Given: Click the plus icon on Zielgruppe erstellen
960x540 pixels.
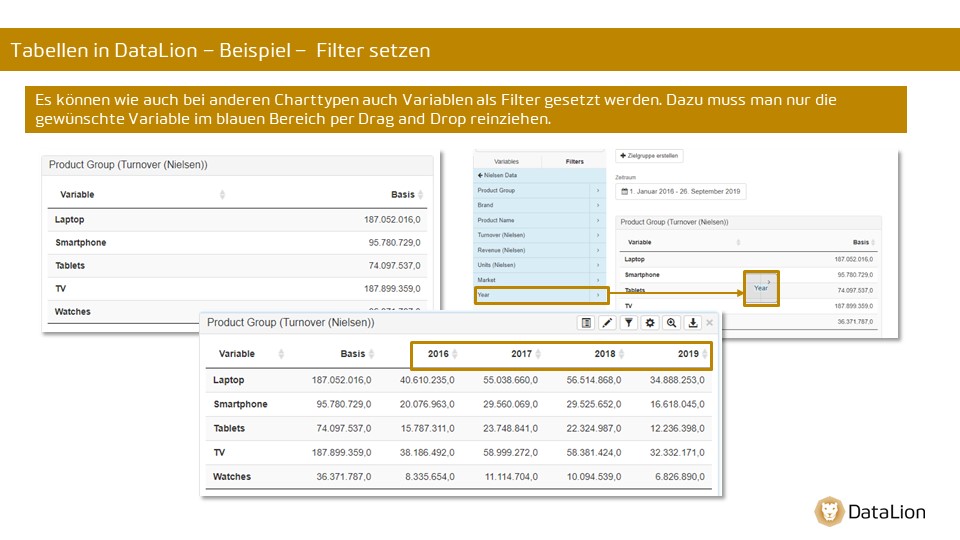Looking at the screenshot, I should (x=623, y=156).
